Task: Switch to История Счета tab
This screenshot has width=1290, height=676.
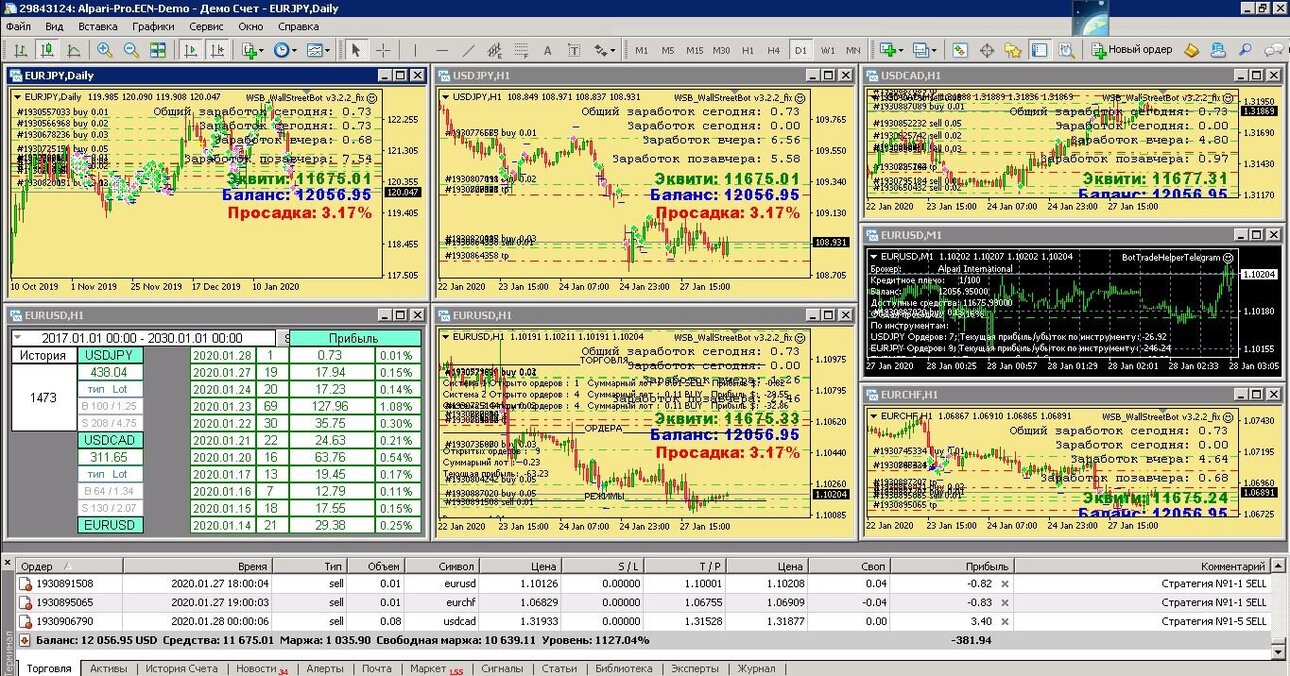Action: click(181, 668)
